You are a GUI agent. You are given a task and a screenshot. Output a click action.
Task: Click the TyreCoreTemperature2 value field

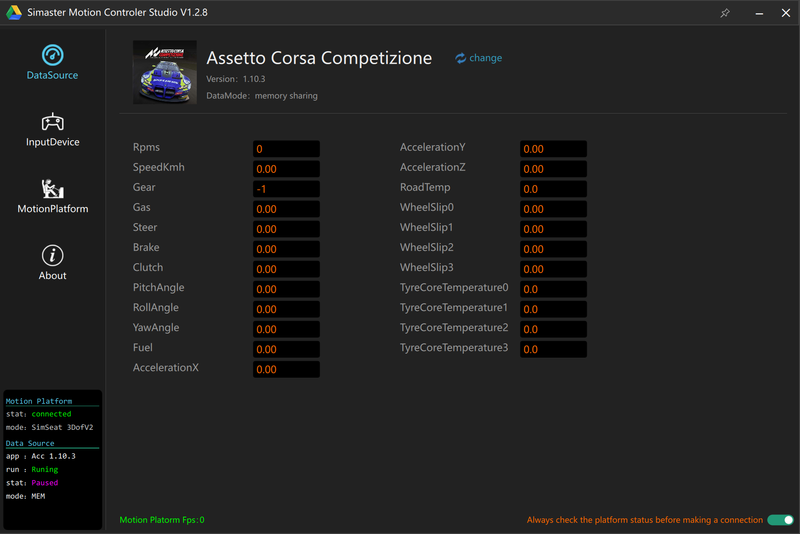(553, 329)
